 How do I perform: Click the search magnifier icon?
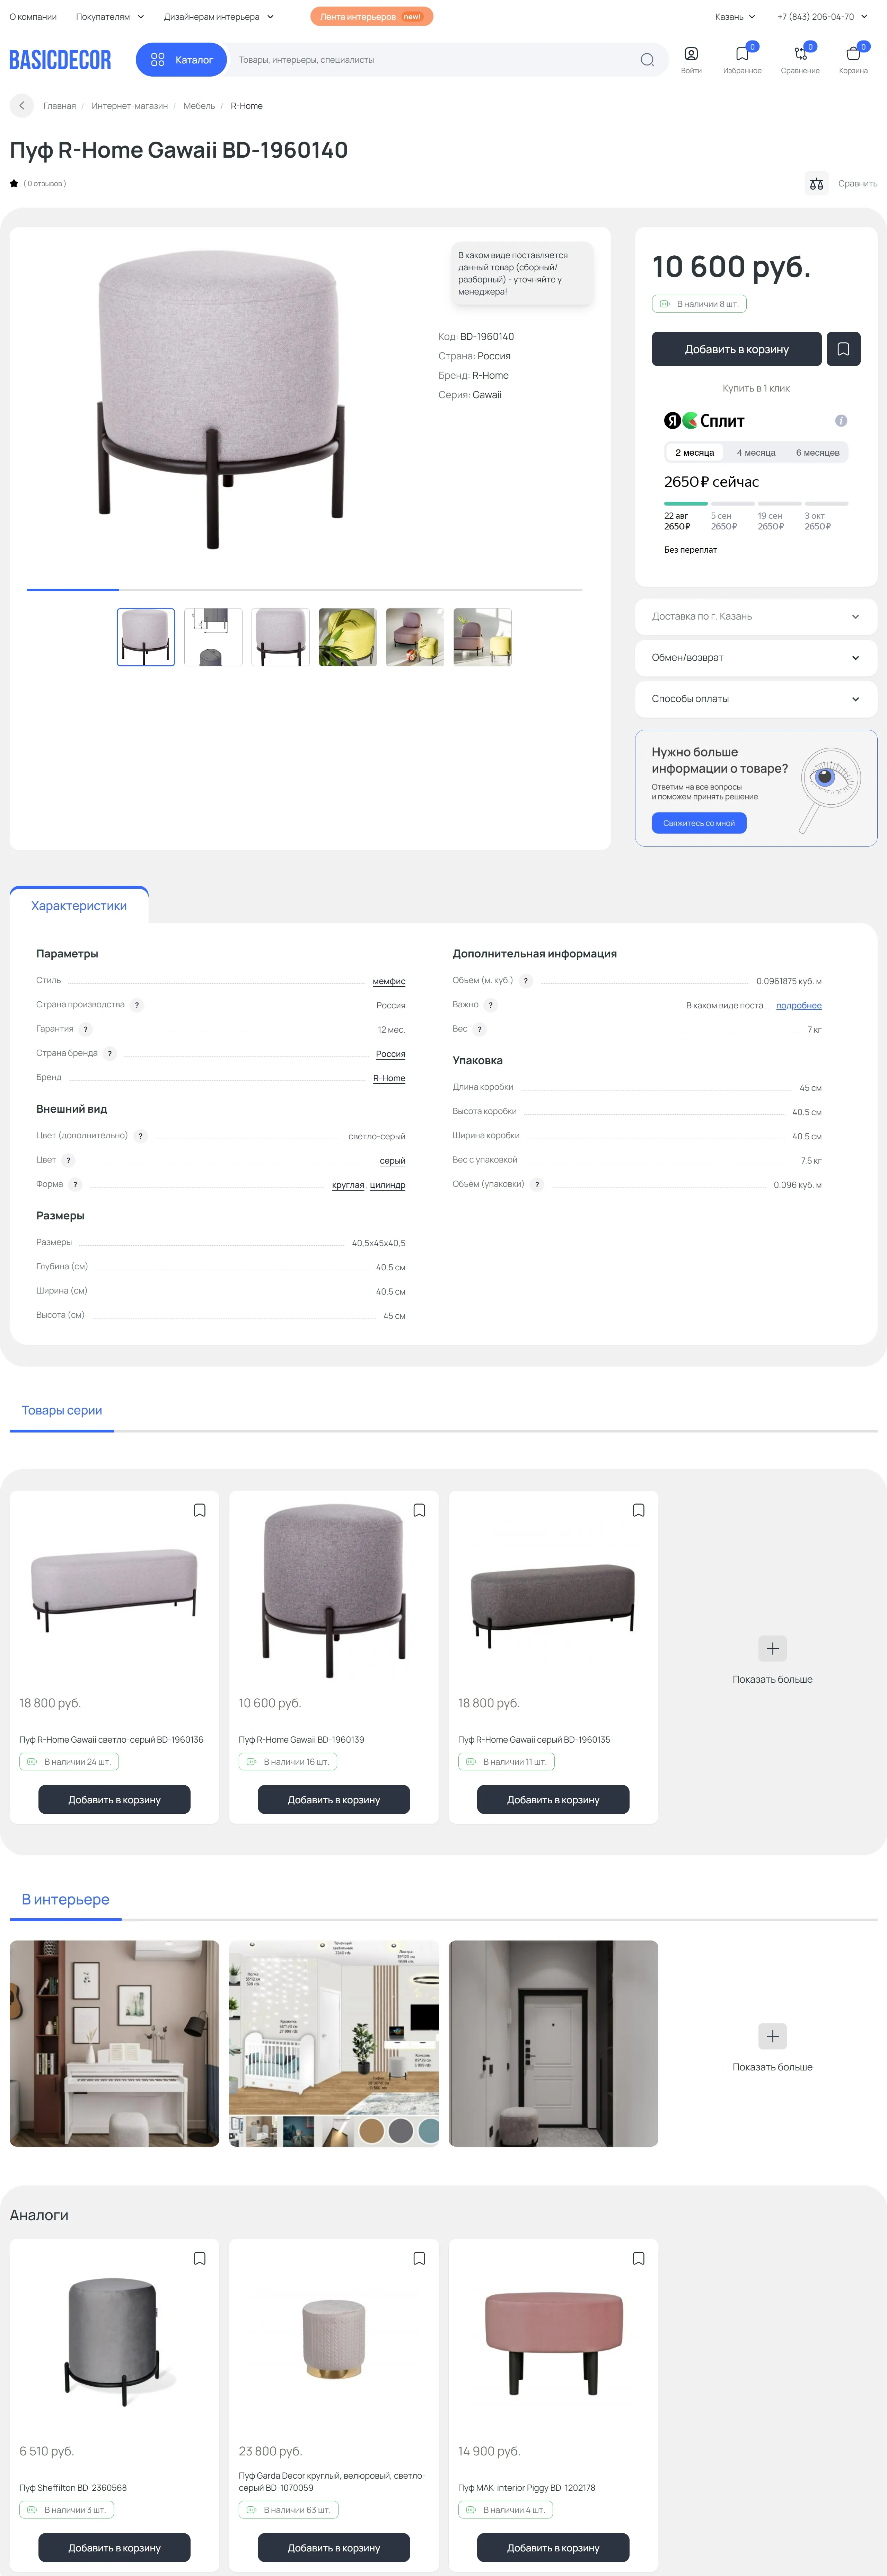tap(647, 60)
